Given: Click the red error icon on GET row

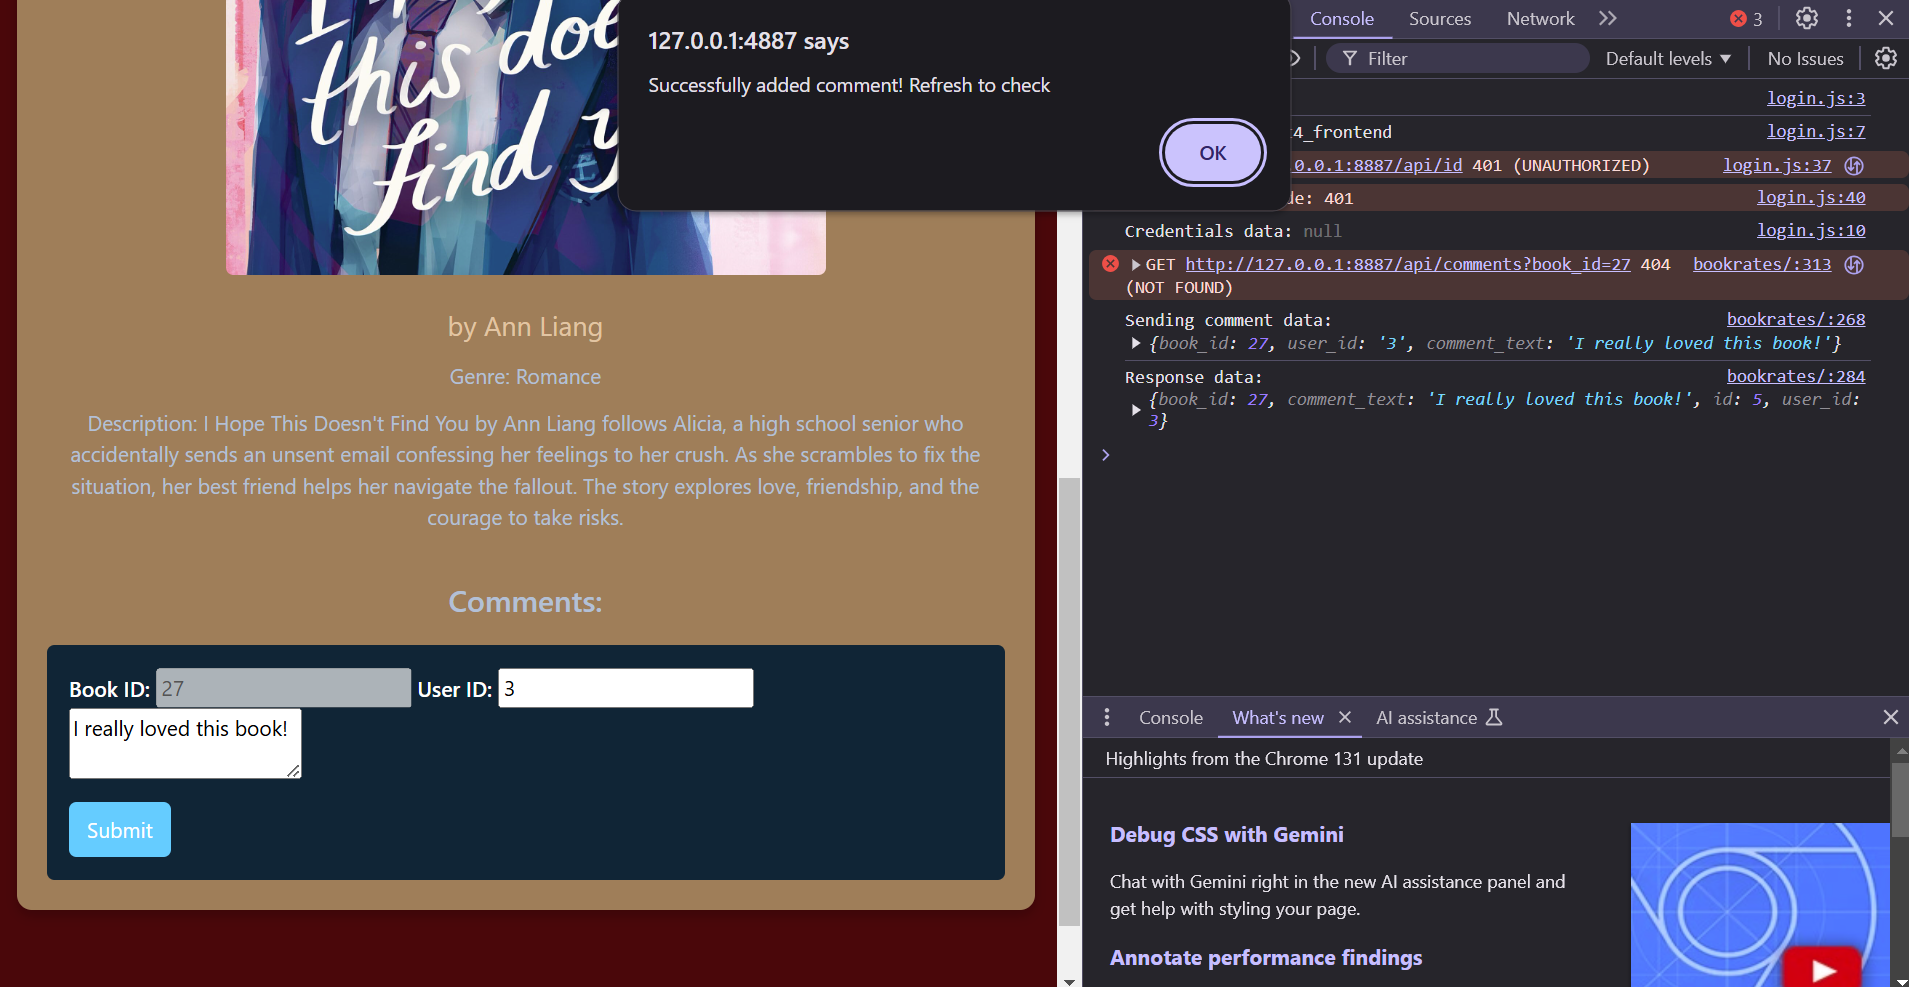Looking at the screenshot, I should click(x=1110, y=264).
